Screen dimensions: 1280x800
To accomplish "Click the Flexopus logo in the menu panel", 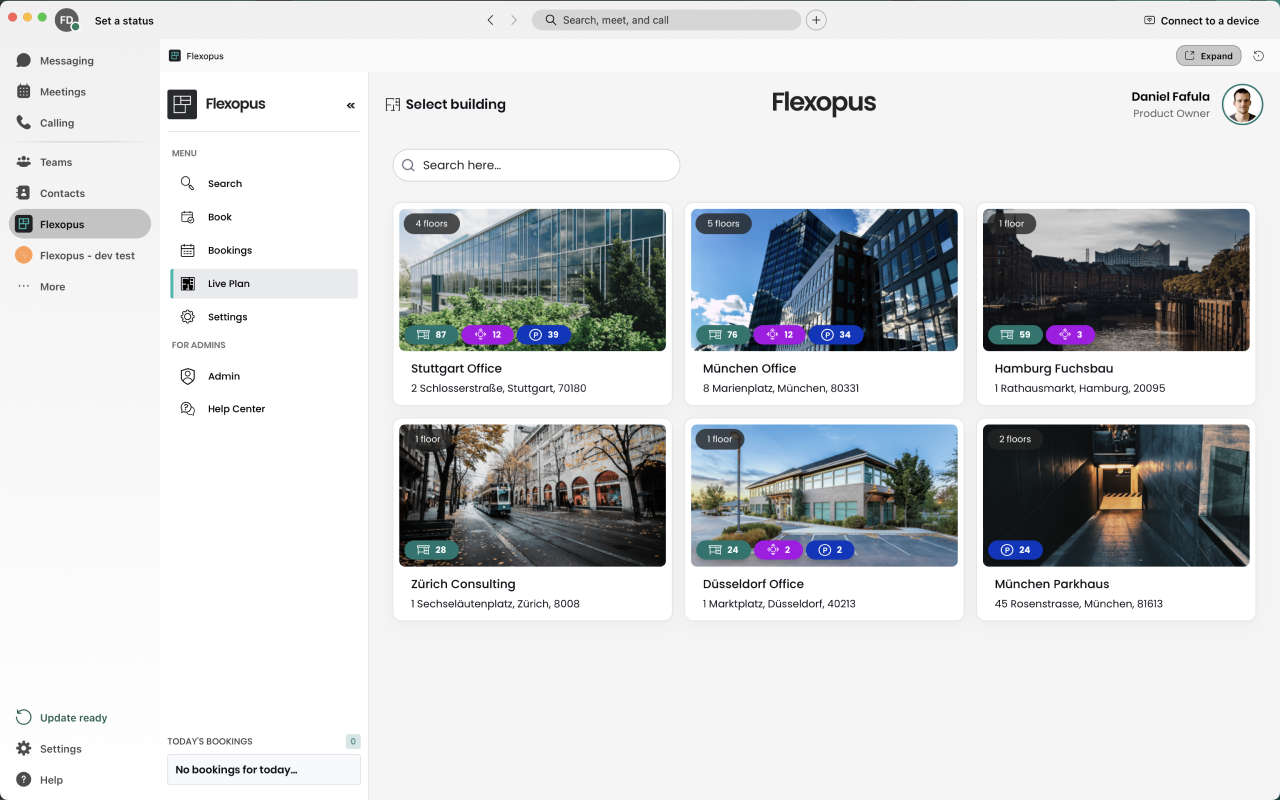I will point(182,104).
